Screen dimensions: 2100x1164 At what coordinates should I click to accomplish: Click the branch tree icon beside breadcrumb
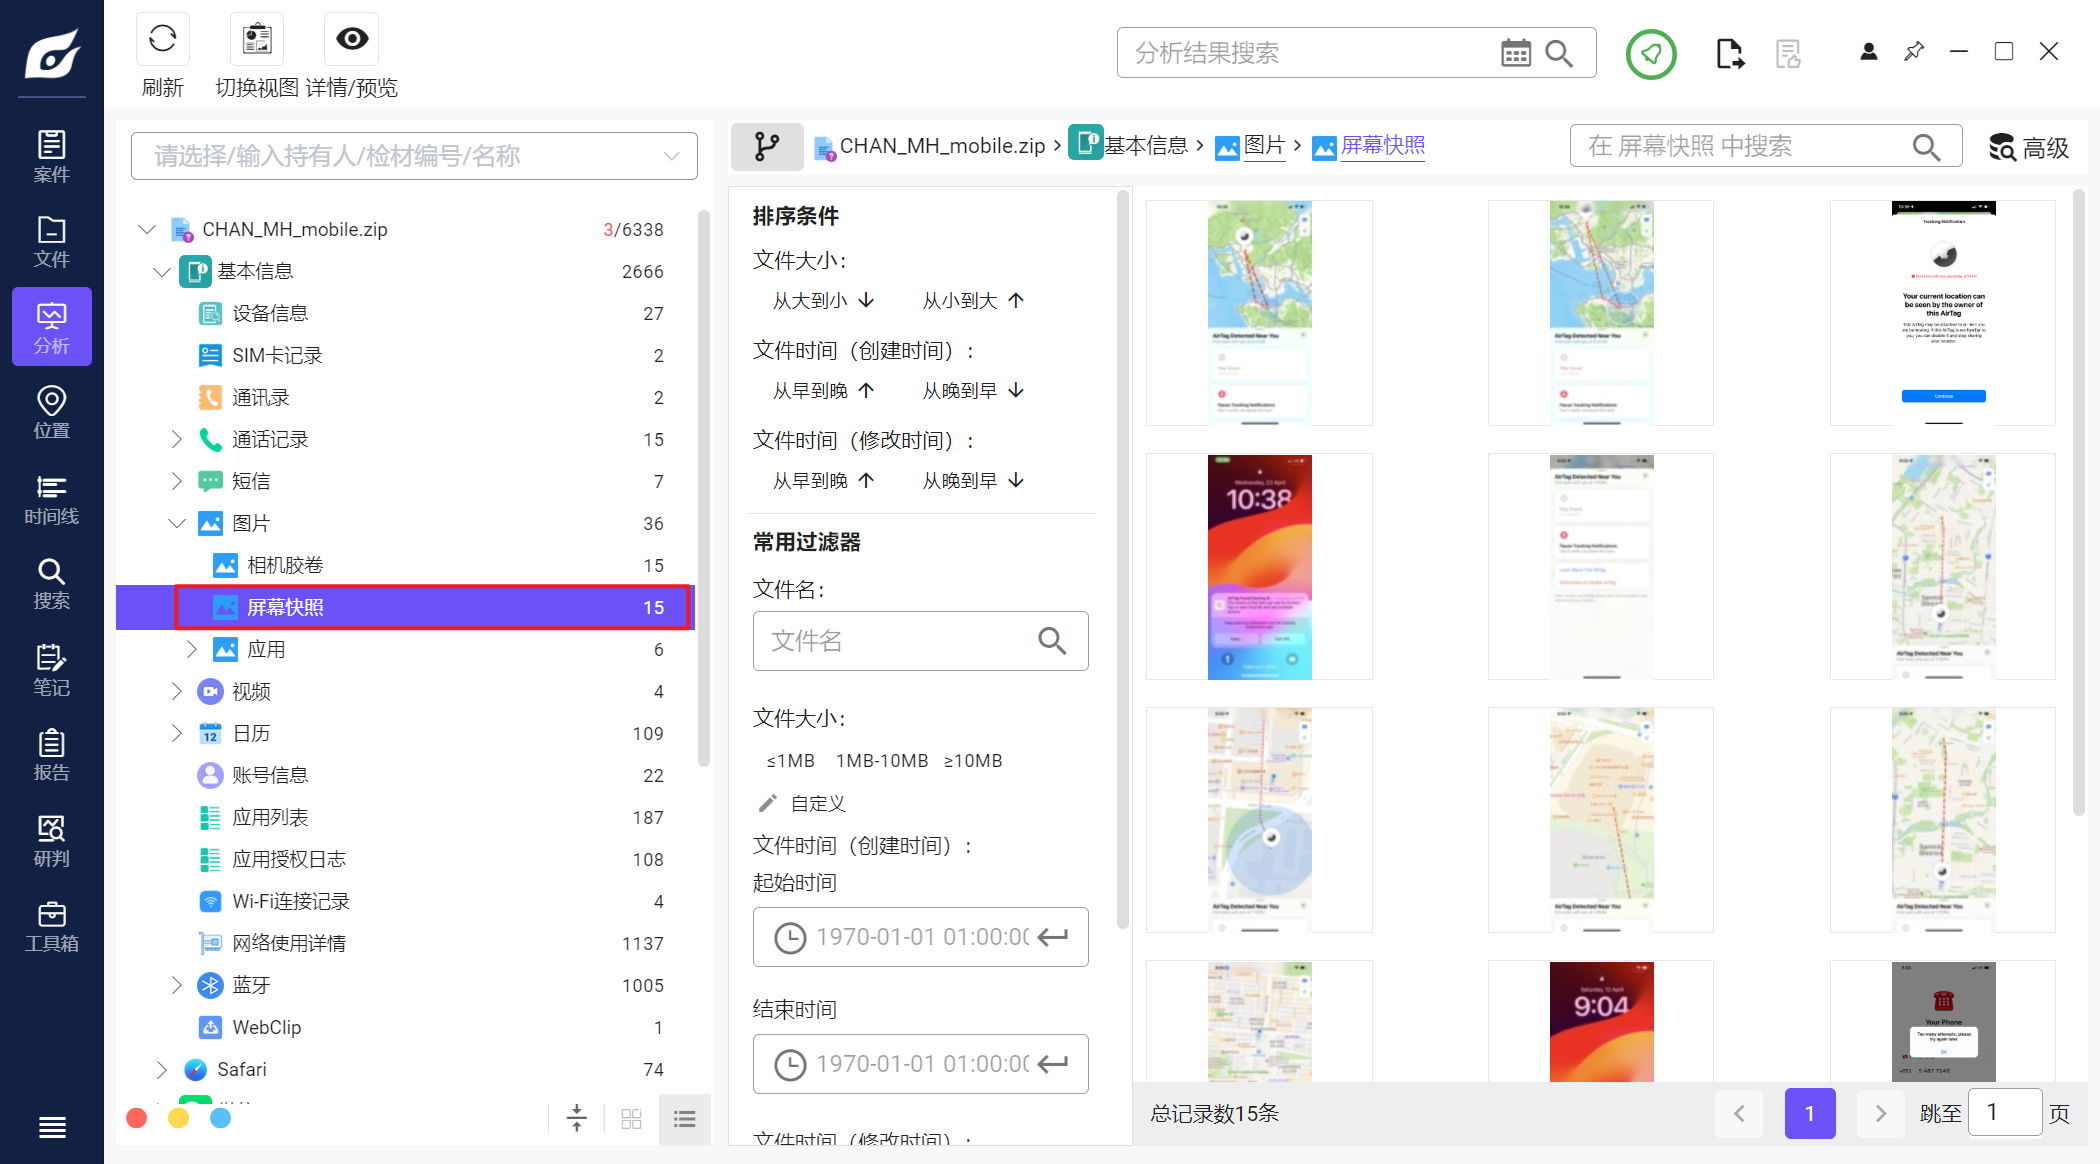(767, 147)
